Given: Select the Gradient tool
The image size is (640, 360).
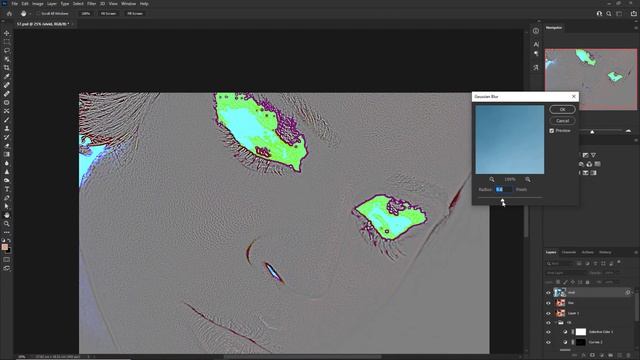Looking at the screenshot, I should [x=7, y=154].
